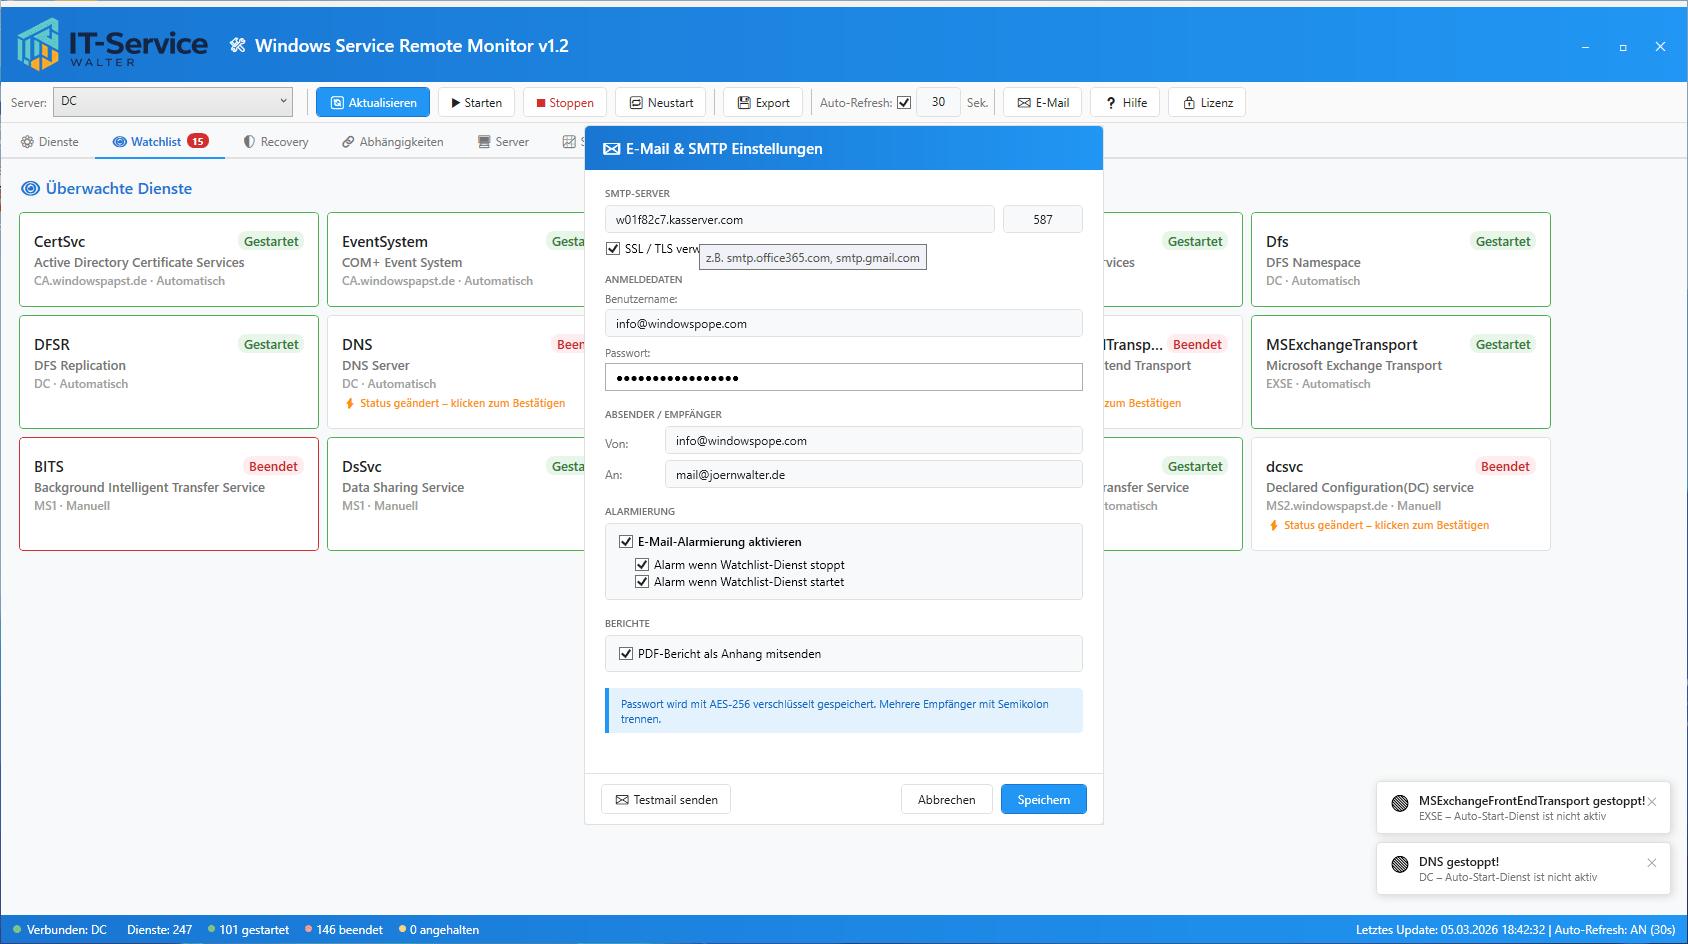Switch to the Dienste tab

[50, 142]
